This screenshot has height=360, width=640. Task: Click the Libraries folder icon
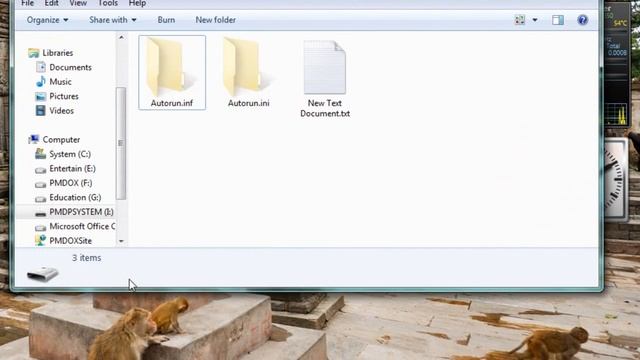[33, 53]
